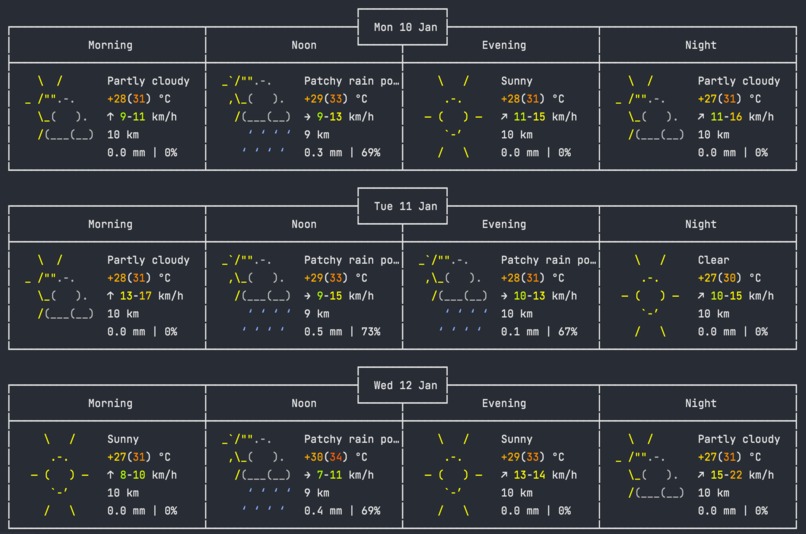Click the partly cloudy icon for Mon 10 Jan Night
The width and height of the screenshot is (806, 534).
(x=650, y=108)
